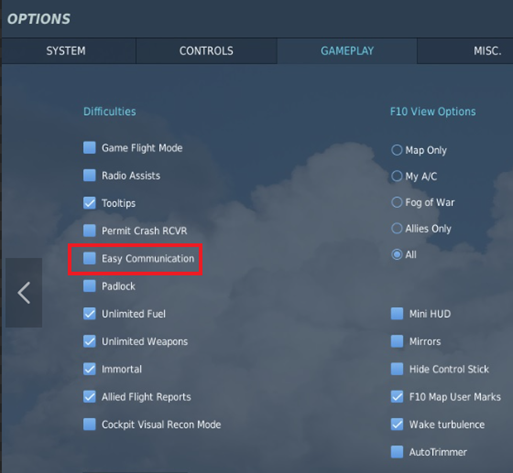
Task: Enable Game Flight Mode checkbox
Action: pos(89,148)
